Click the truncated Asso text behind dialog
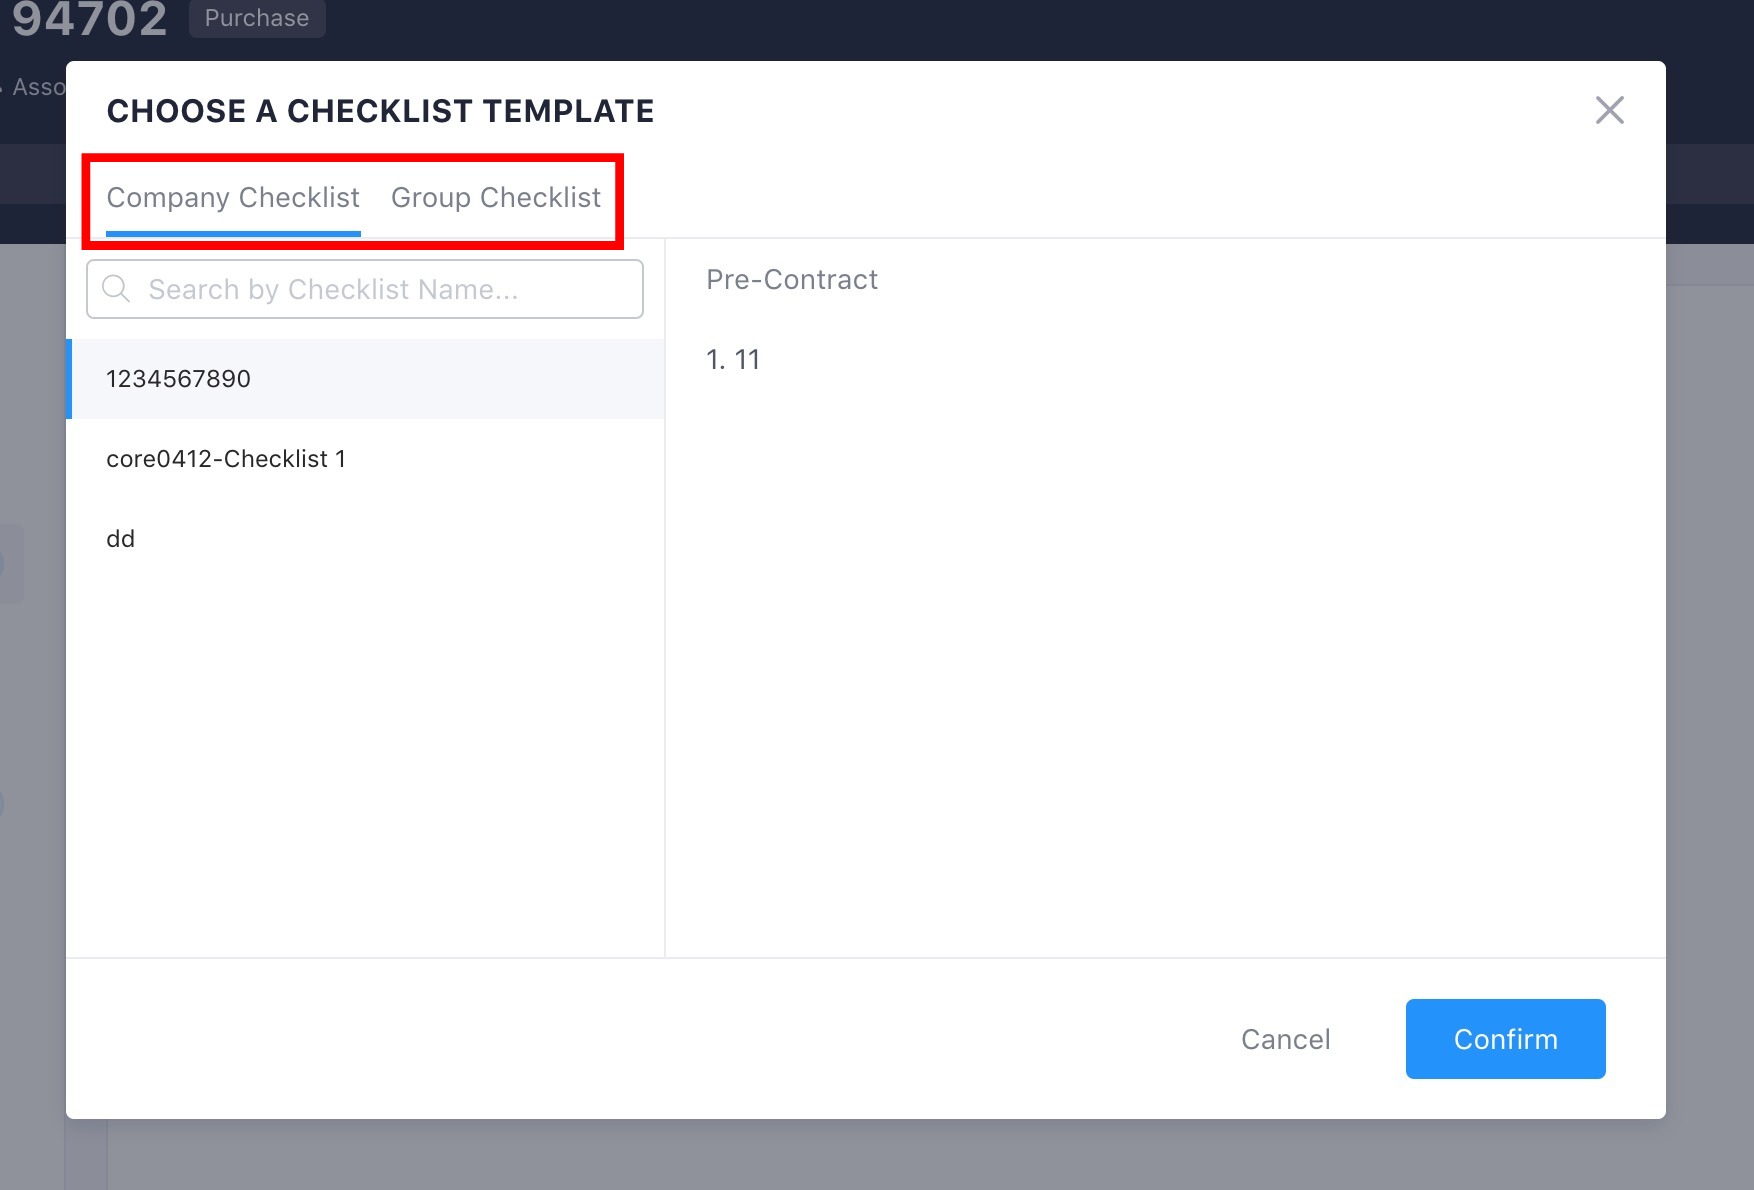This screenshot has height=1190, width=1754. (x=38, y=87)
